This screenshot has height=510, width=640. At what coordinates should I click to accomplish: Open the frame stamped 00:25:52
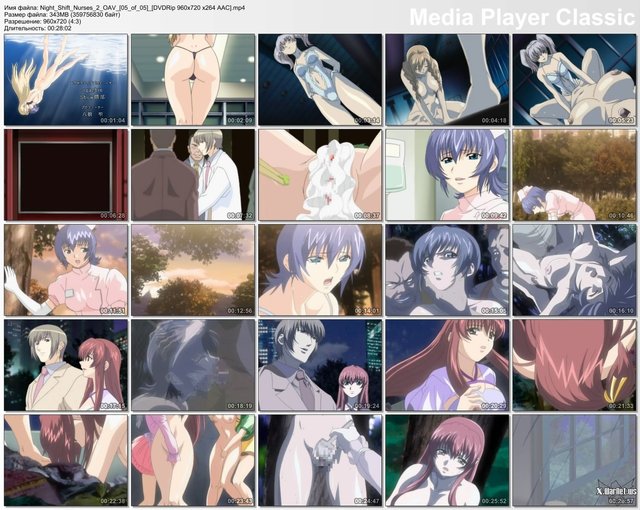[x=447, y=461]
